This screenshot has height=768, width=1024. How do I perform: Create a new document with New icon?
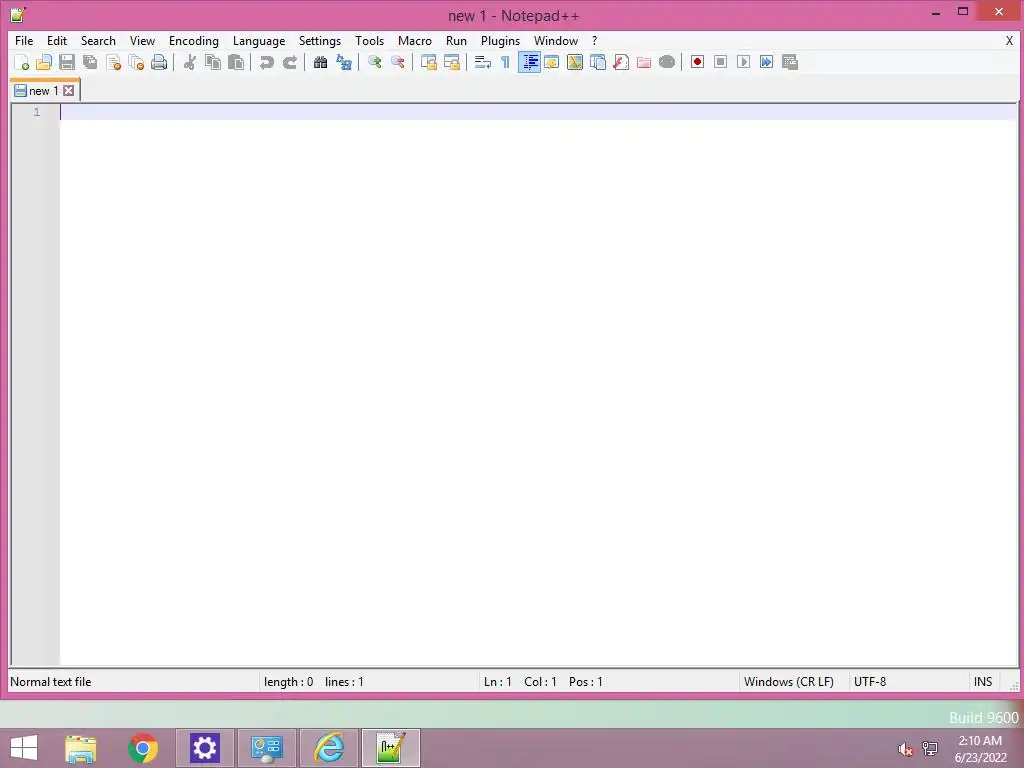point(22,62)
